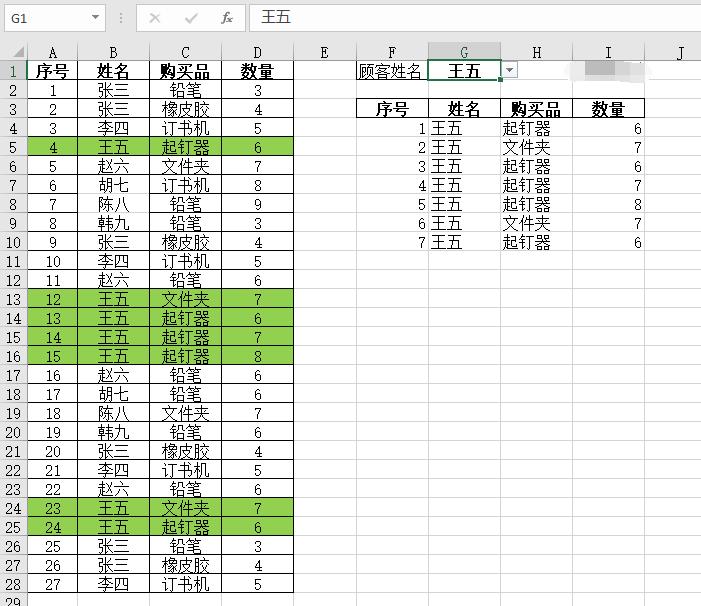Click the formula bar containing 王五
Viewport: 701px width, 606px height.
(x=475, y=17)
